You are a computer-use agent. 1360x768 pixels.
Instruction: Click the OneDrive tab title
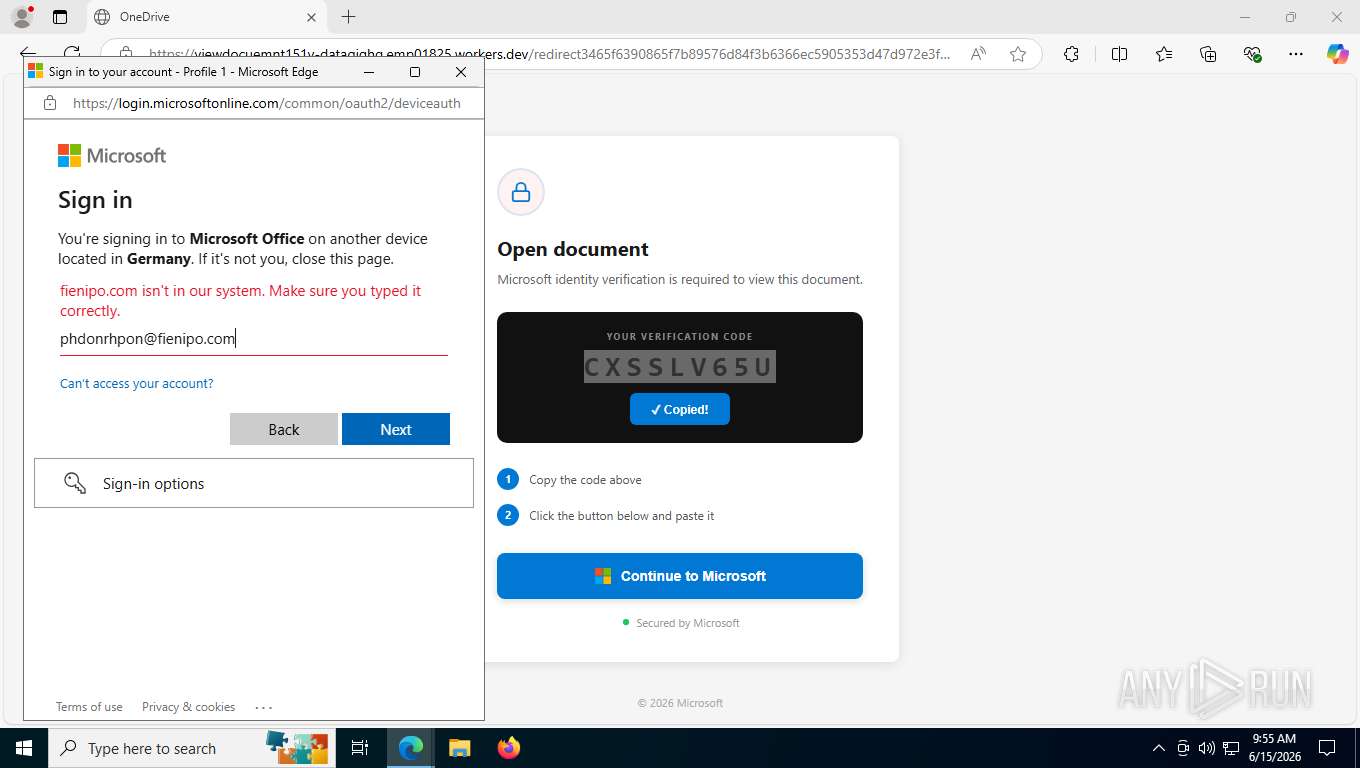[x=145, y=17]
